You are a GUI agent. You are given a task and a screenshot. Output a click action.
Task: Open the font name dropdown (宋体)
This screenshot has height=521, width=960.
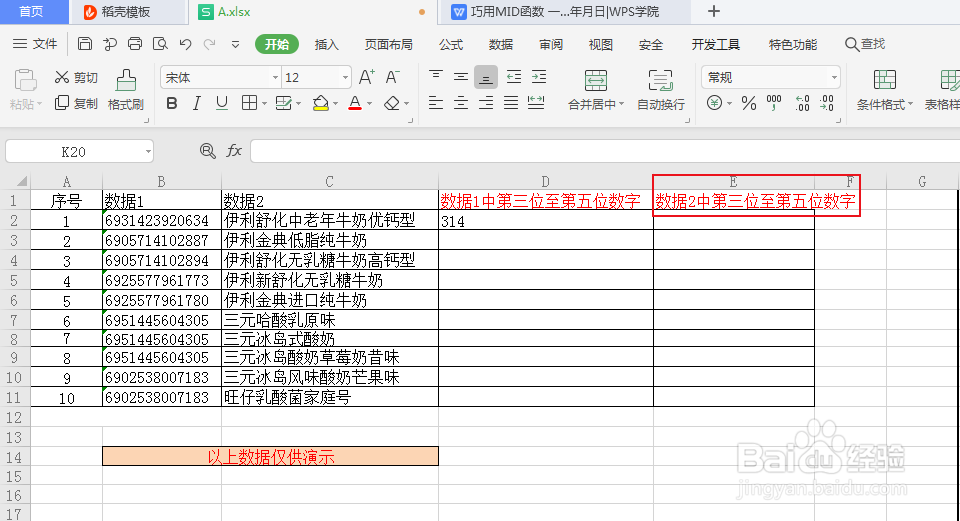(275, 78)
